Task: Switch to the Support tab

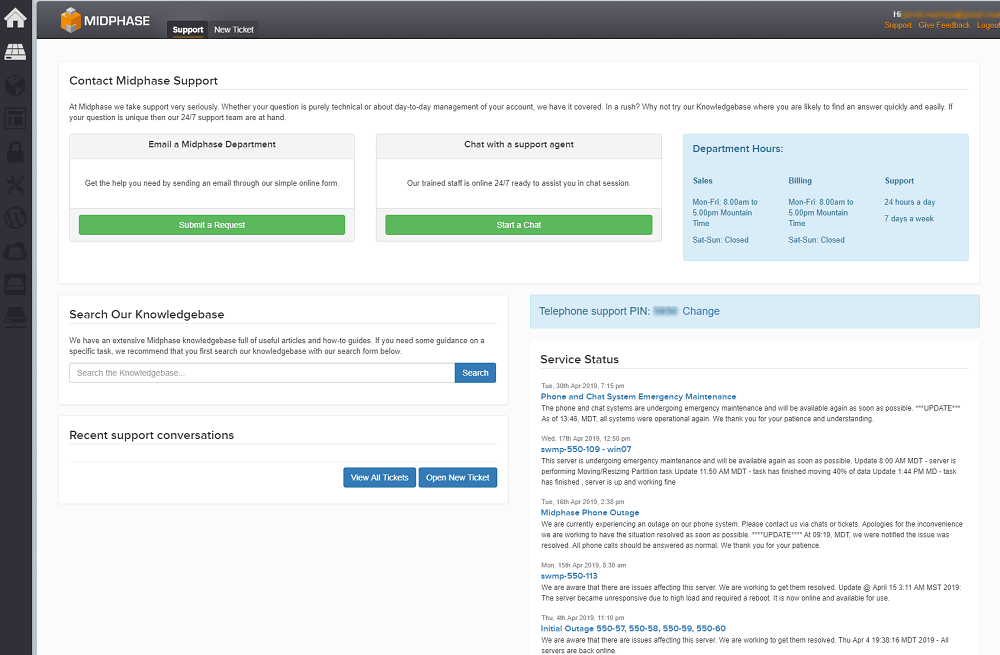Action: [x=188, y=29]
